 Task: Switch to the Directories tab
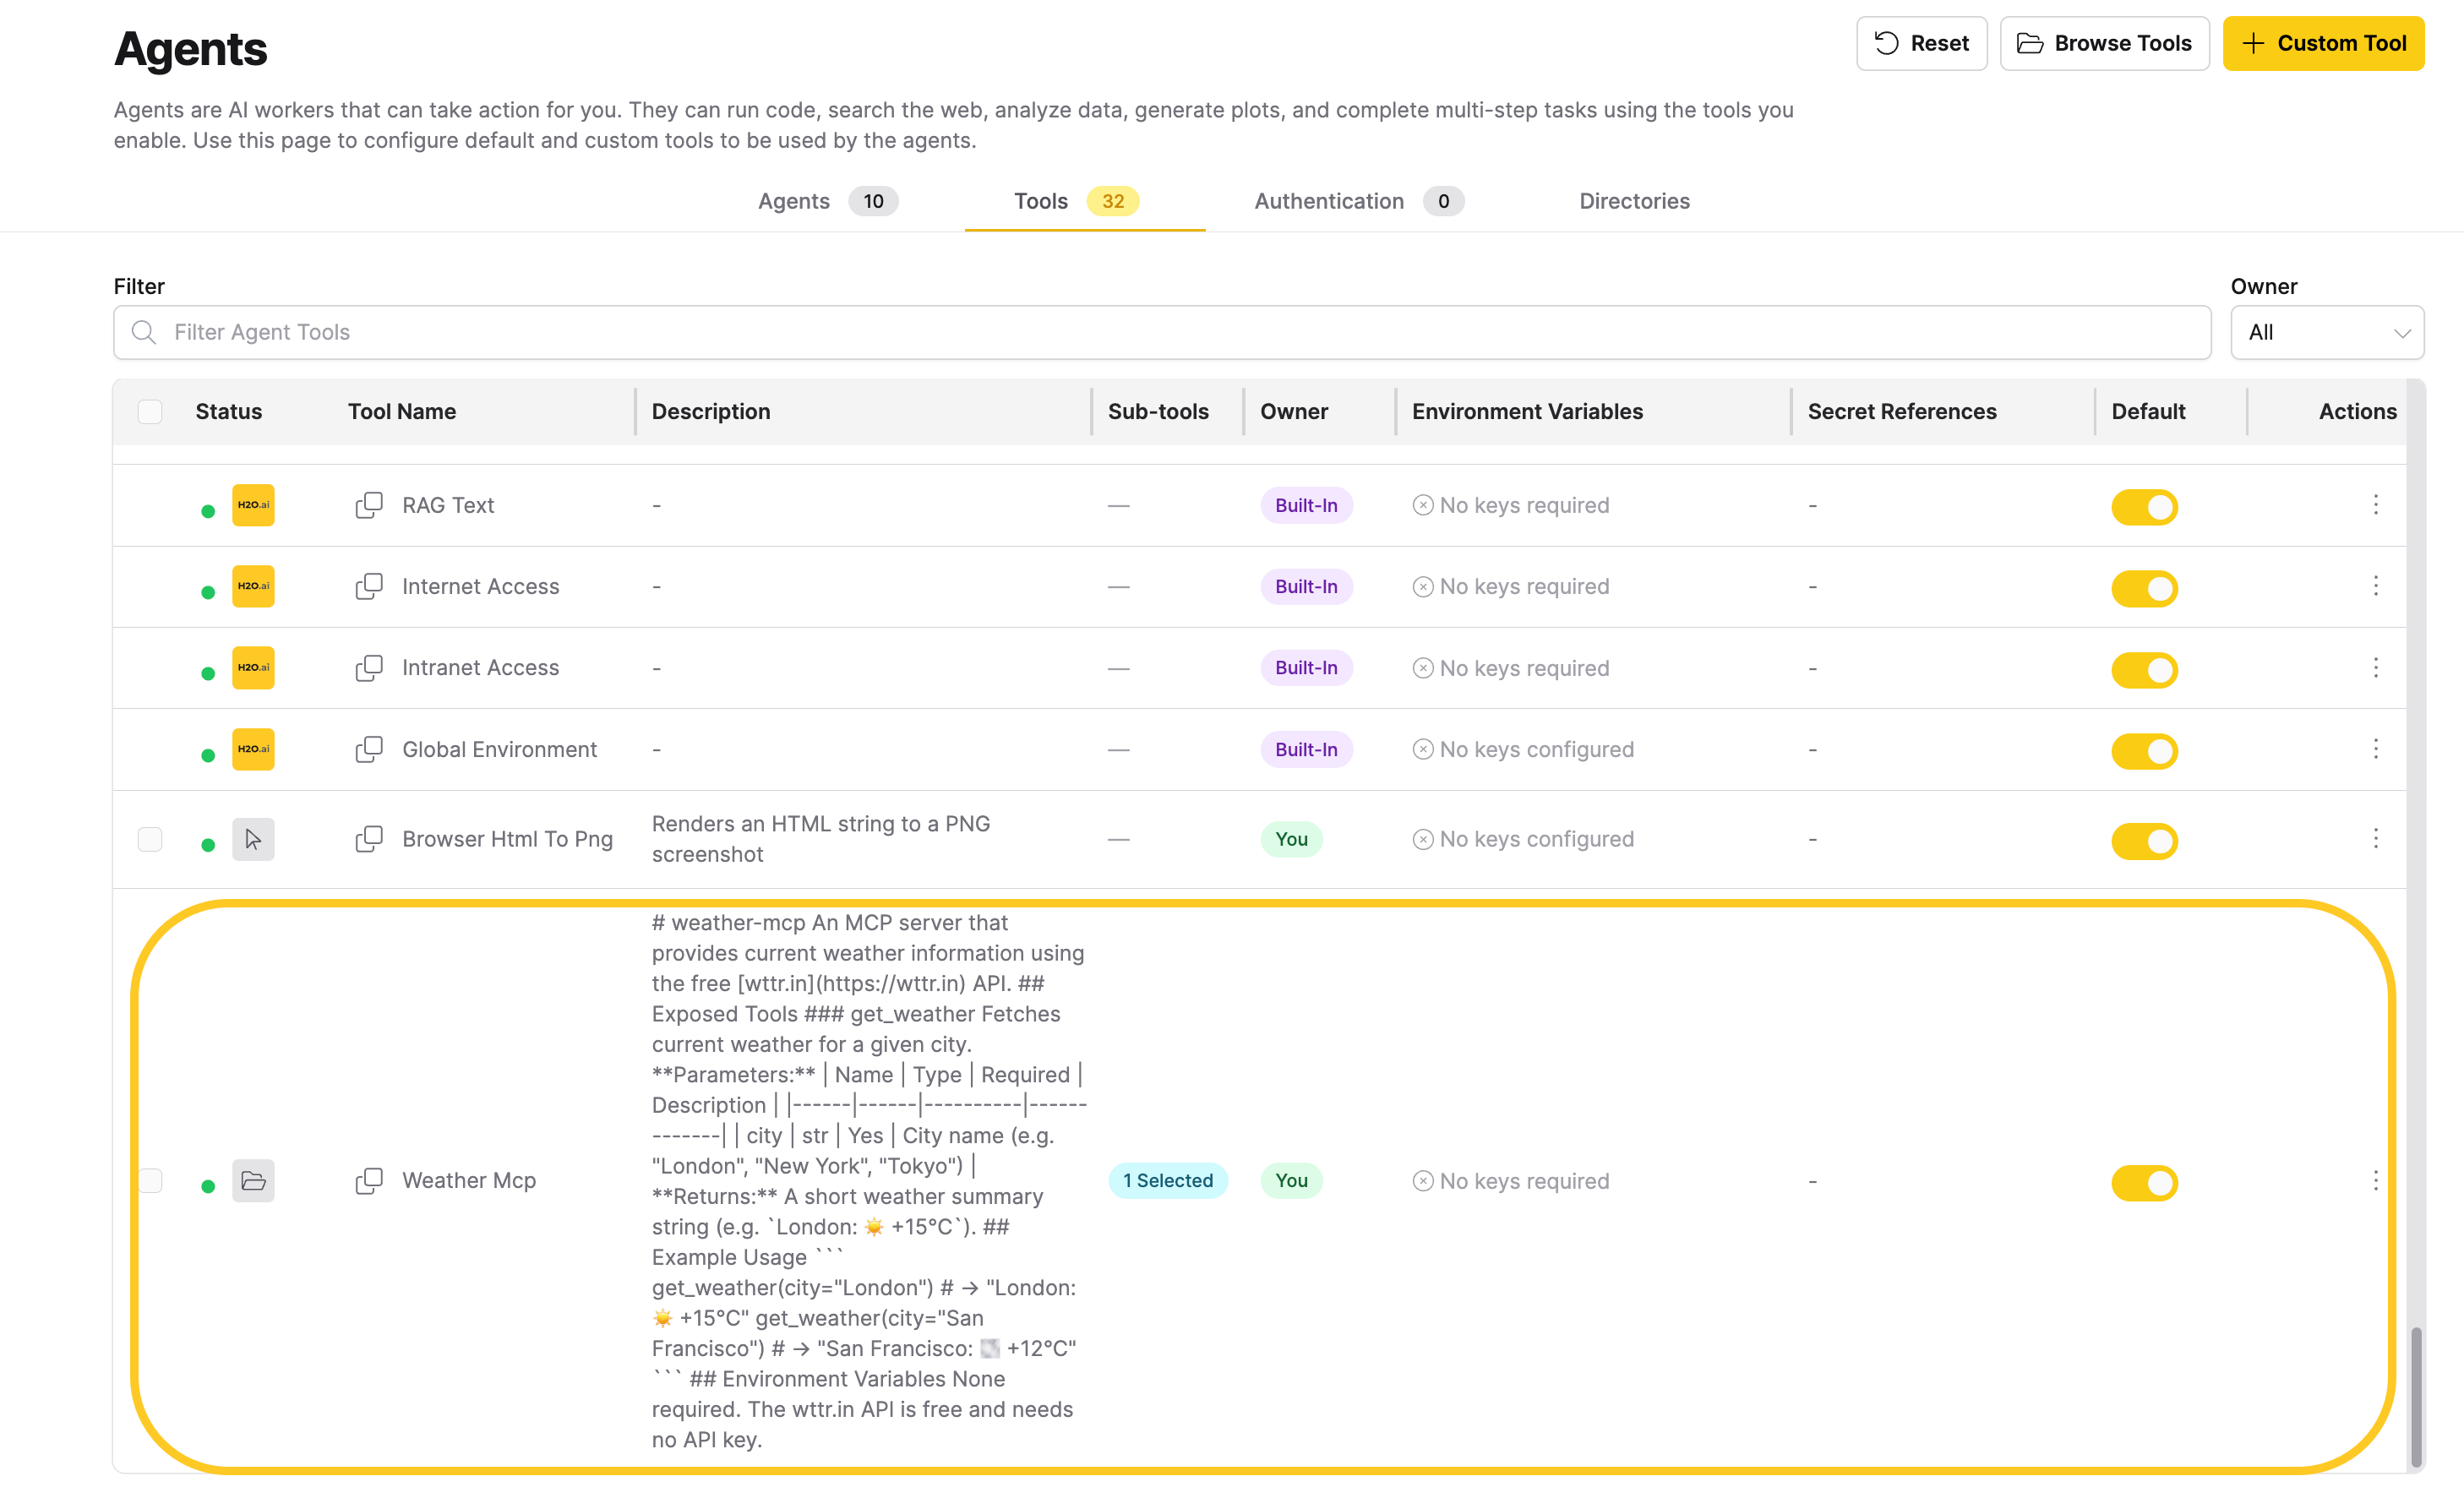pos(1634,201)
